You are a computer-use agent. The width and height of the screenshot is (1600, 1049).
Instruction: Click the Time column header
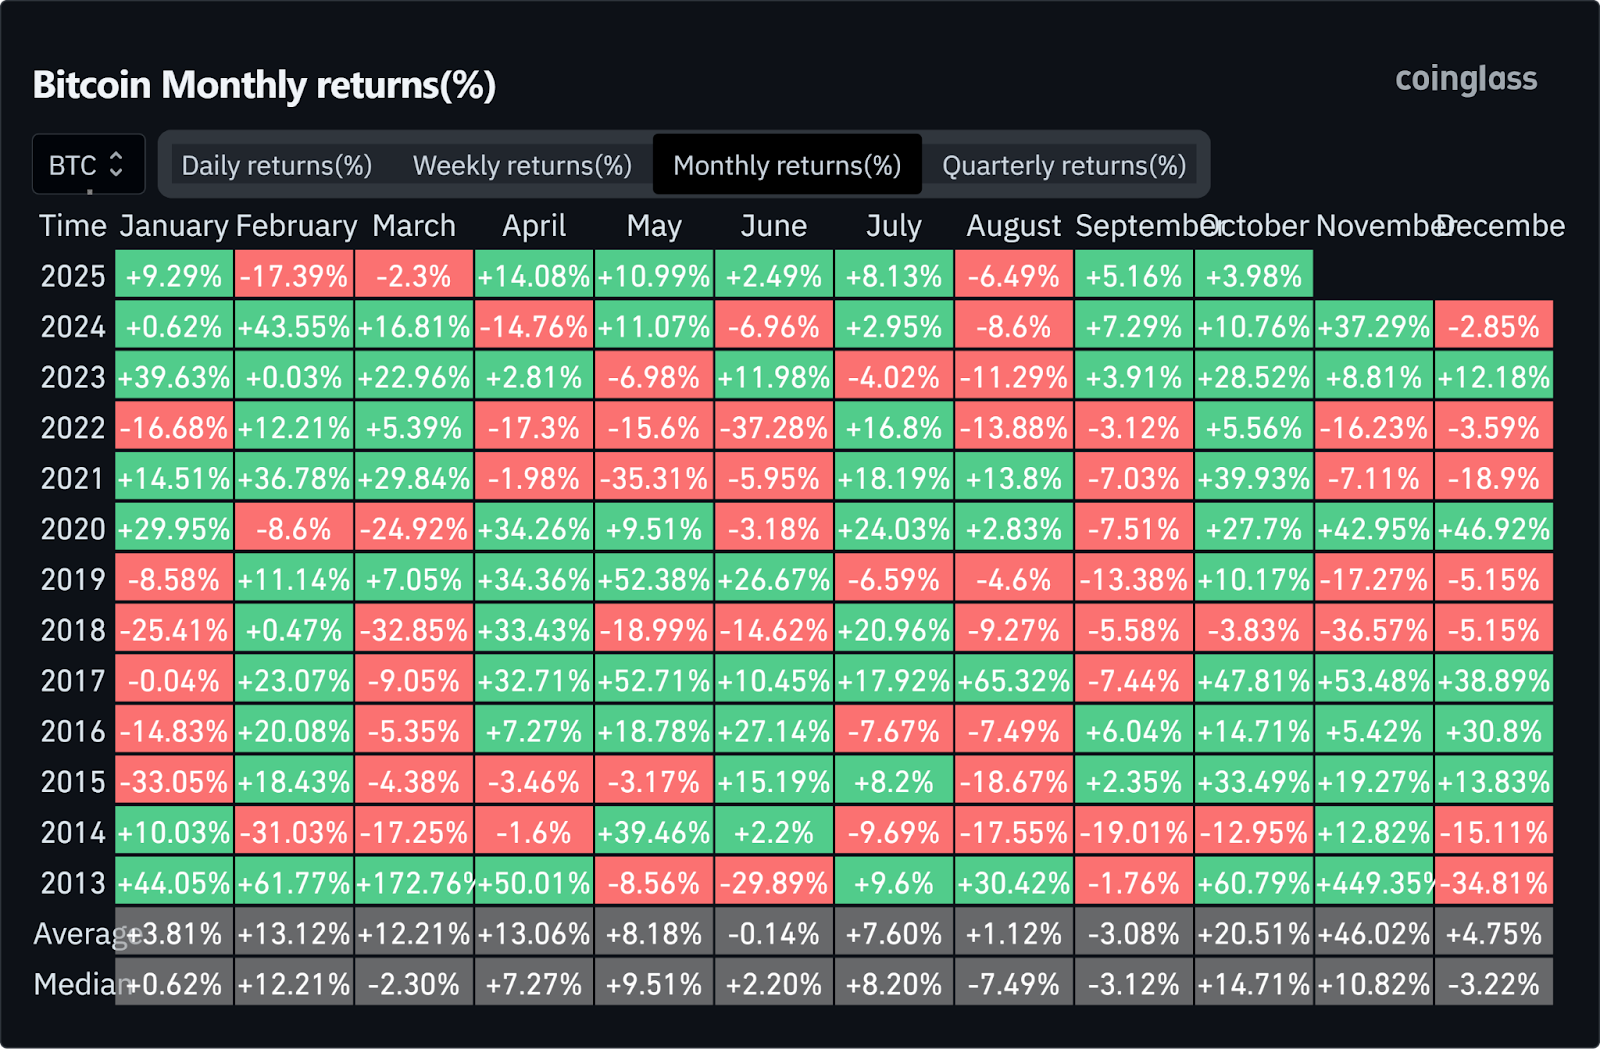pyautogui.click(x=72, y=226)
